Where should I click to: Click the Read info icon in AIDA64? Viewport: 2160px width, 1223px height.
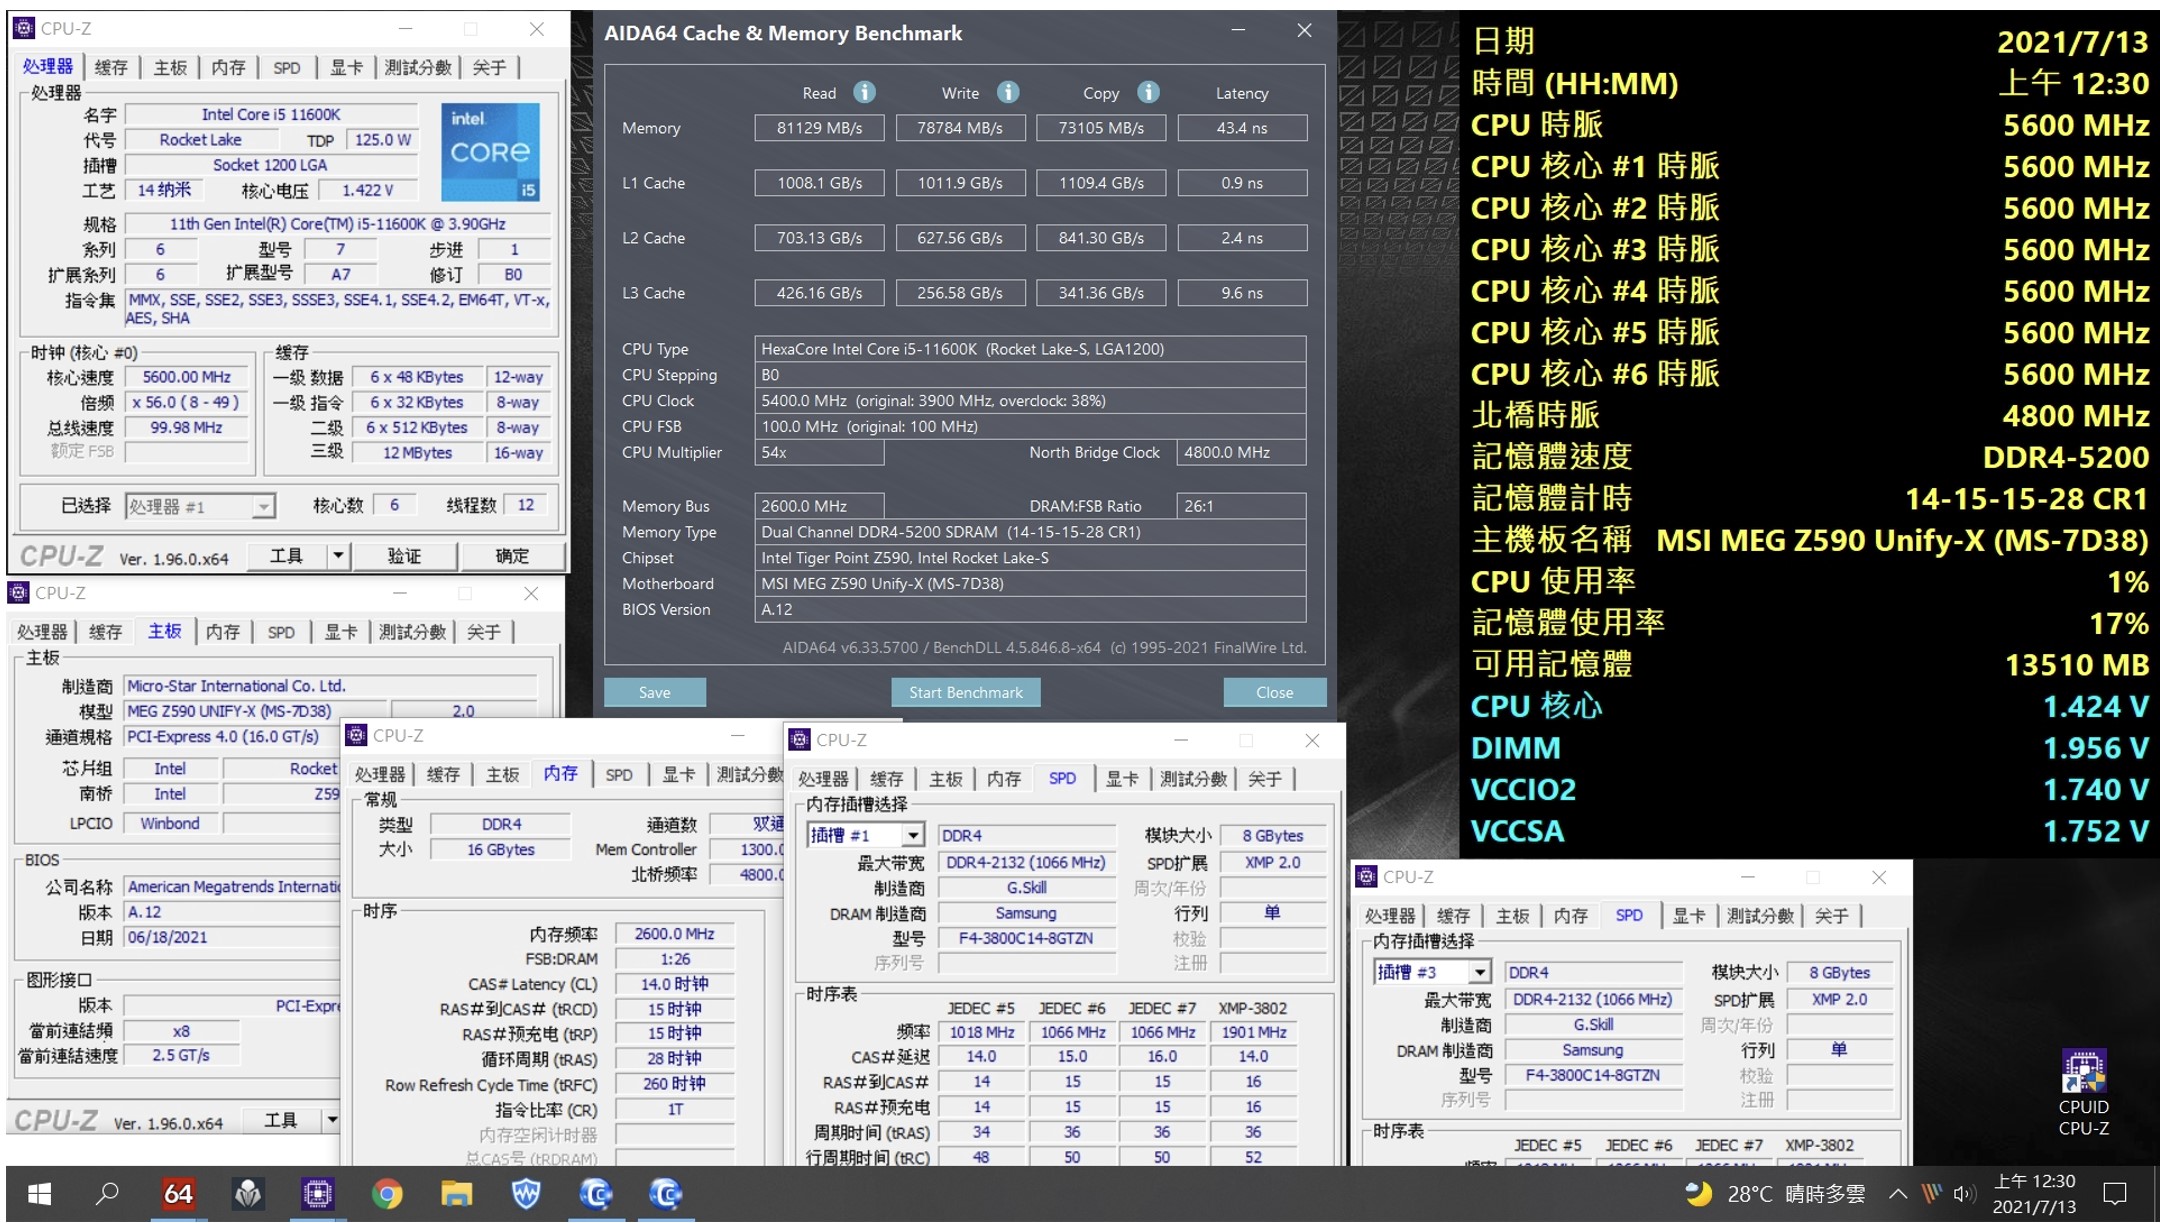tap(865, 92)
